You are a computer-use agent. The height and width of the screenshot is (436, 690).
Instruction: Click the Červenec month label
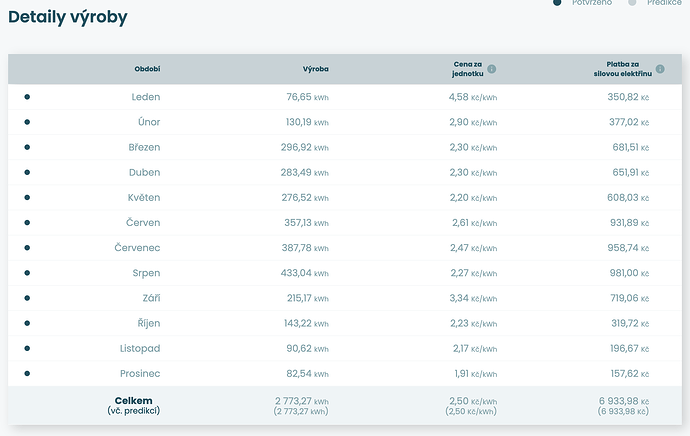pos(137,247)
